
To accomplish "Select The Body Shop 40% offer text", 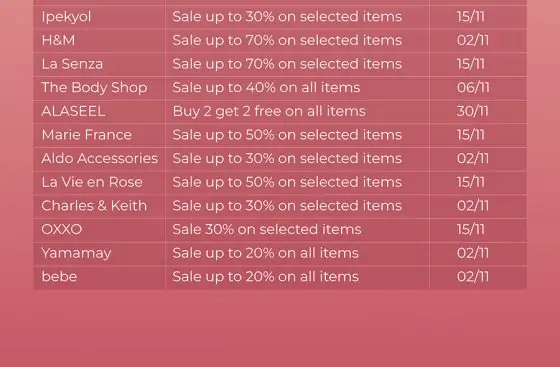I will [266, 88].
